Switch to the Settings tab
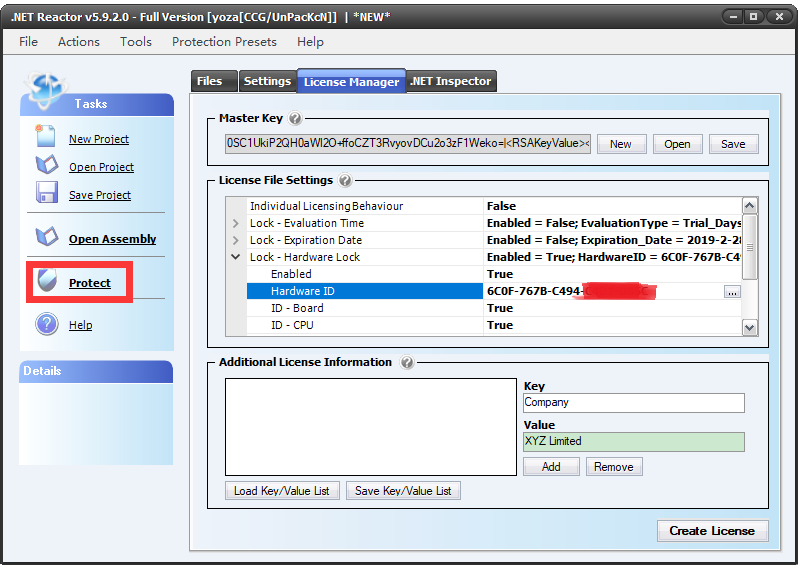Screen dimensions: 798x565 pyautogui.click(x=267, y=81)
